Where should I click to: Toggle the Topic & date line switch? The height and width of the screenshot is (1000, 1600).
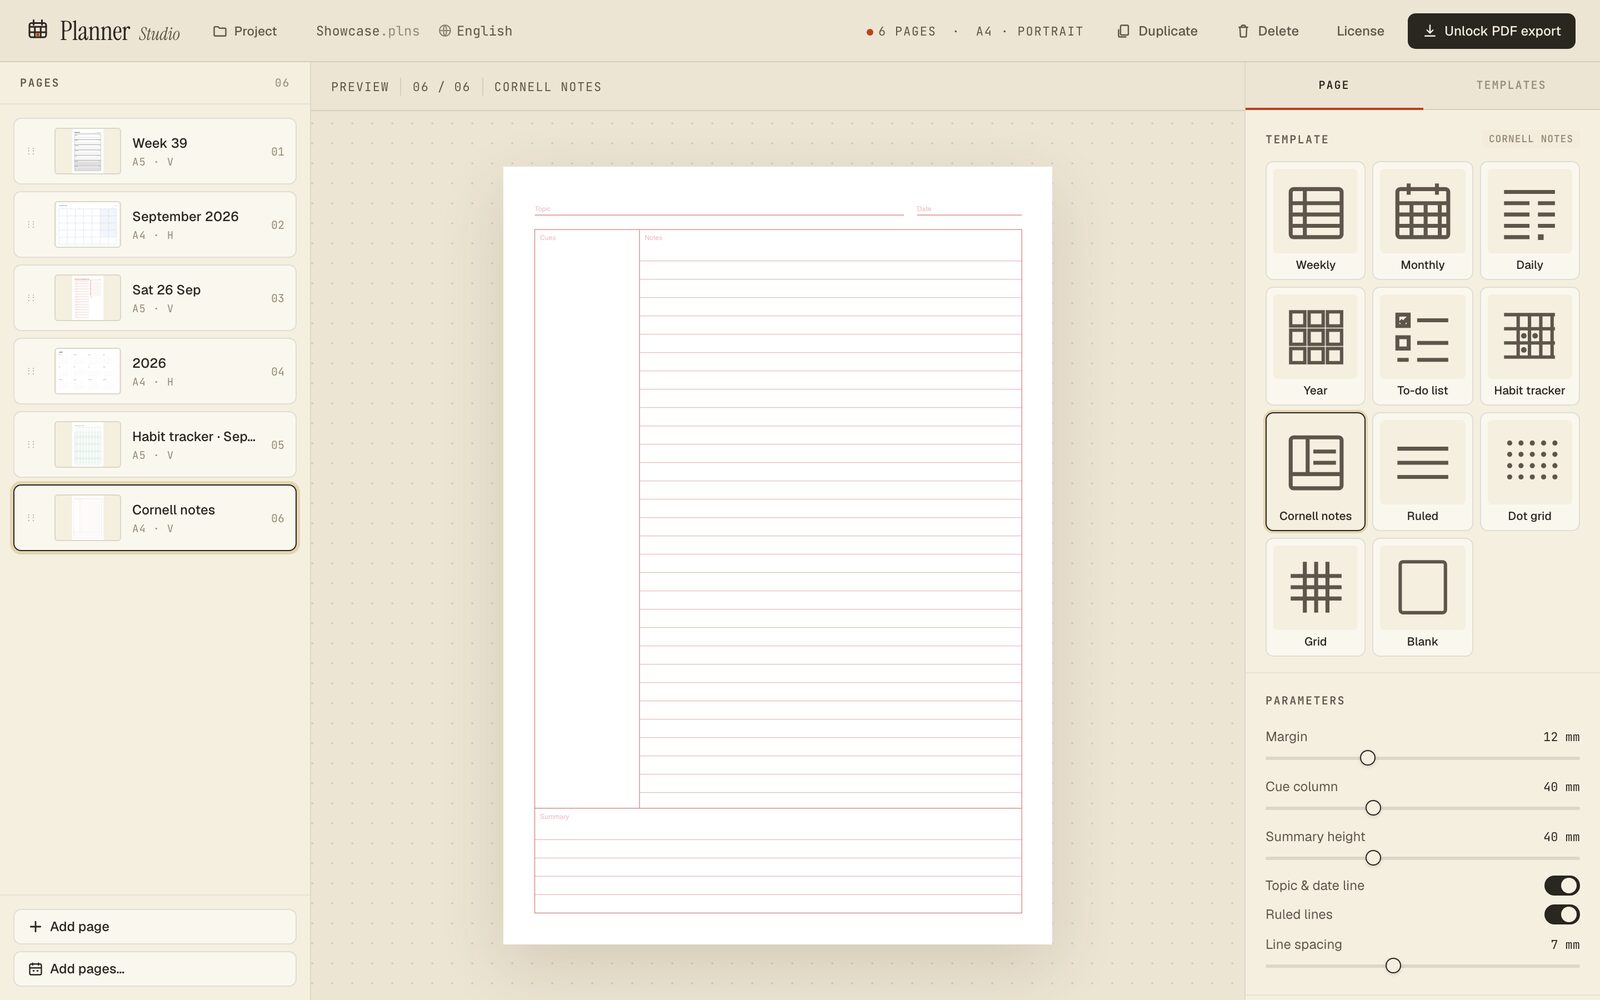tap(1561, 886)
